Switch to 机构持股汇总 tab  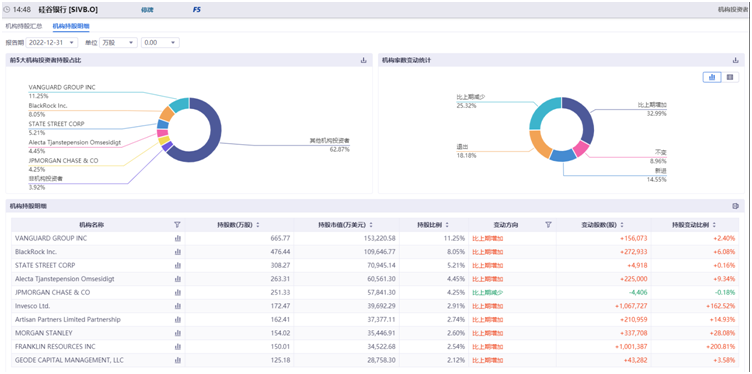tap(24, 25)
